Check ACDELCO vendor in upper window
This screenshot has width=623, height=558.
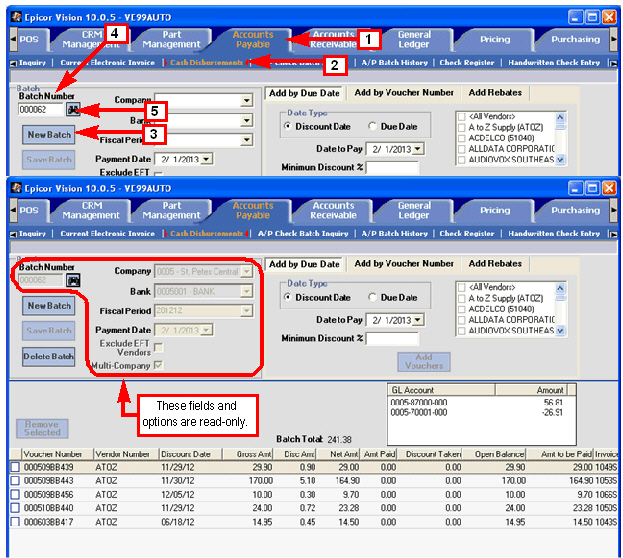pyautogui.click(x=462, y=138)
